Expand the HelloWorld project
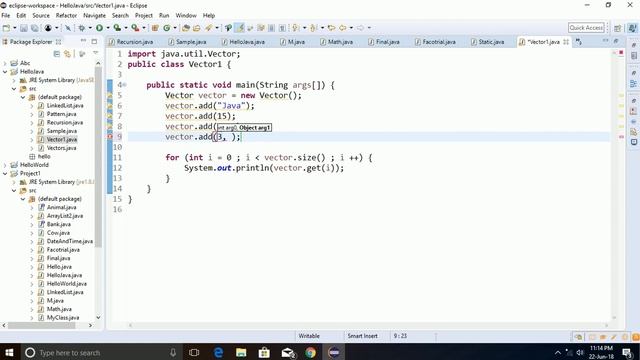 [x=5, y=165]
